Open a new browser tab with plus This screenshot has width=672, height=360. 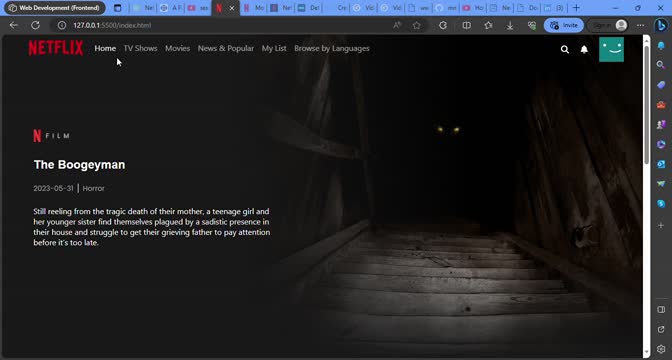[576, 8]
